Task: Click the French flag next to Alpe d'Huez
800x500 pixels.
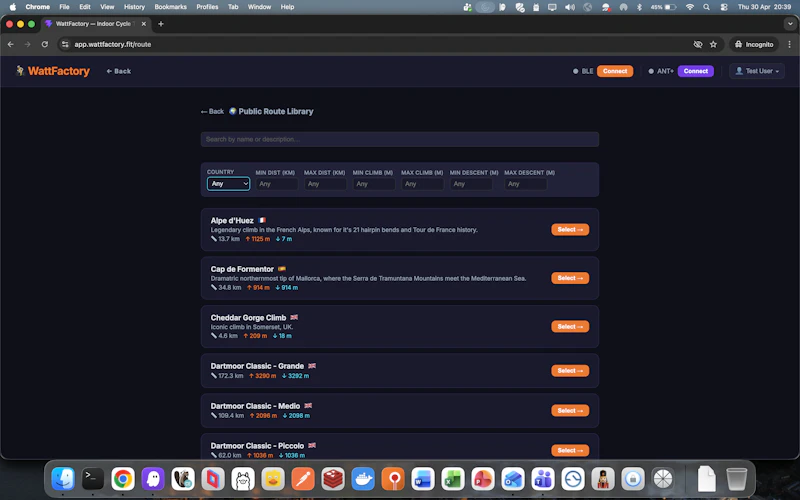Action: (x=262, y=220)
